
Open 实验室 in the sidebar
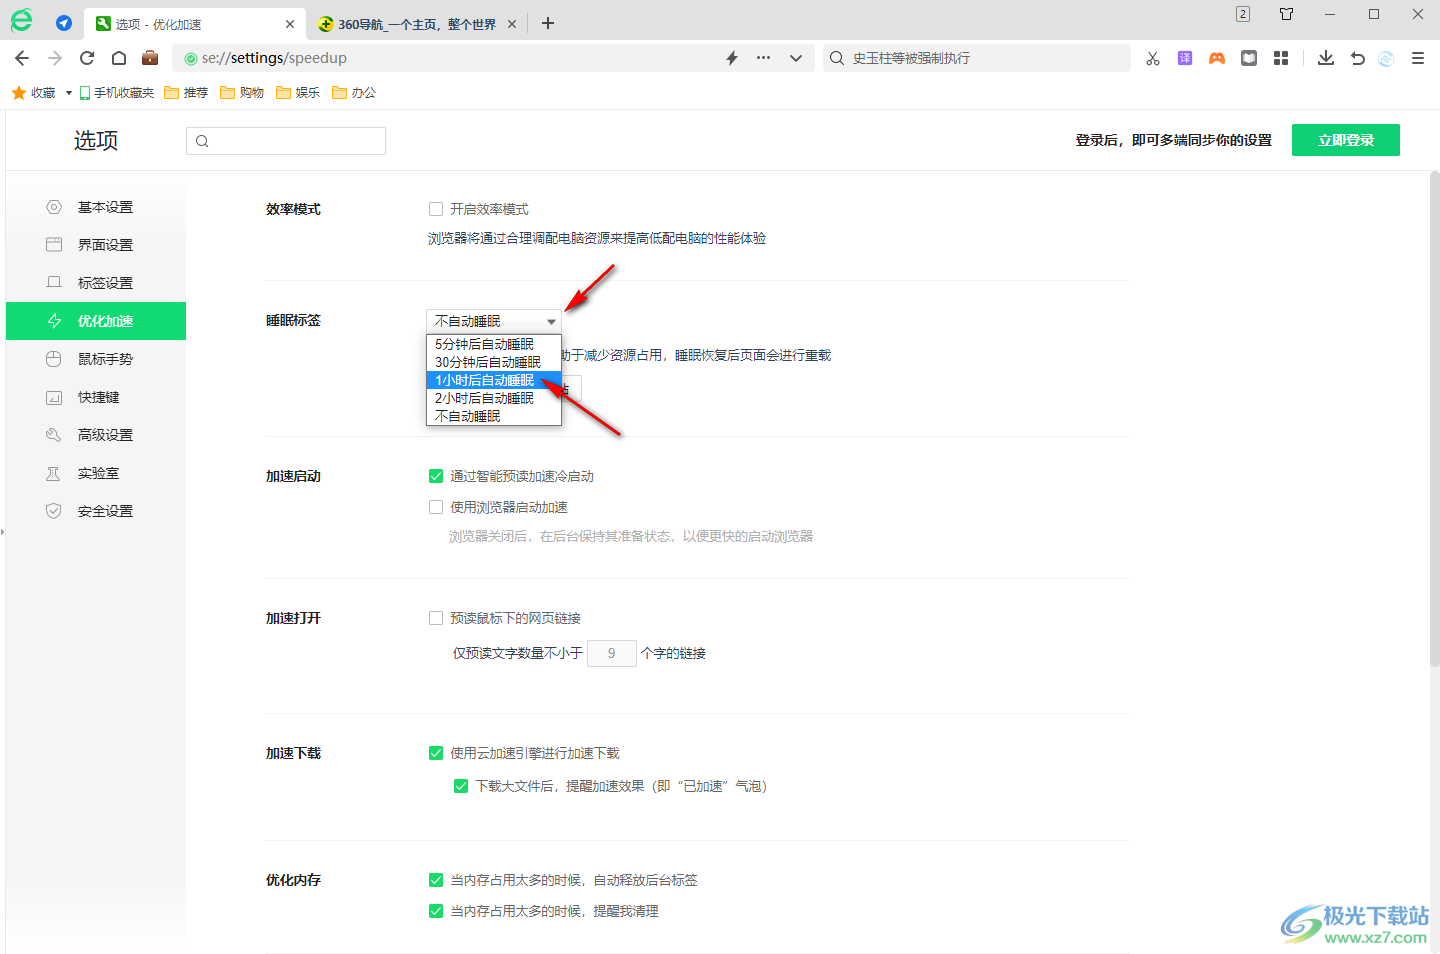click(96, 473)
